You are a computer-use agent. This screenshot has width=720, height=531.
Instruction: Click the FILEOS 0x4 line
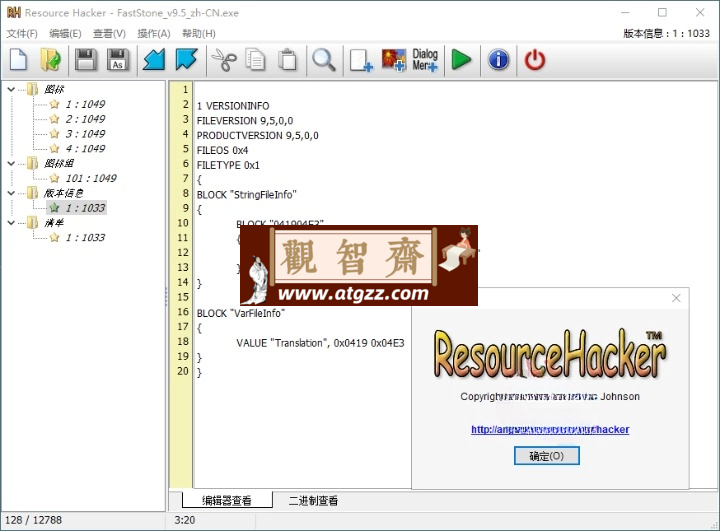pyautogui.click(x=222, y=150)
